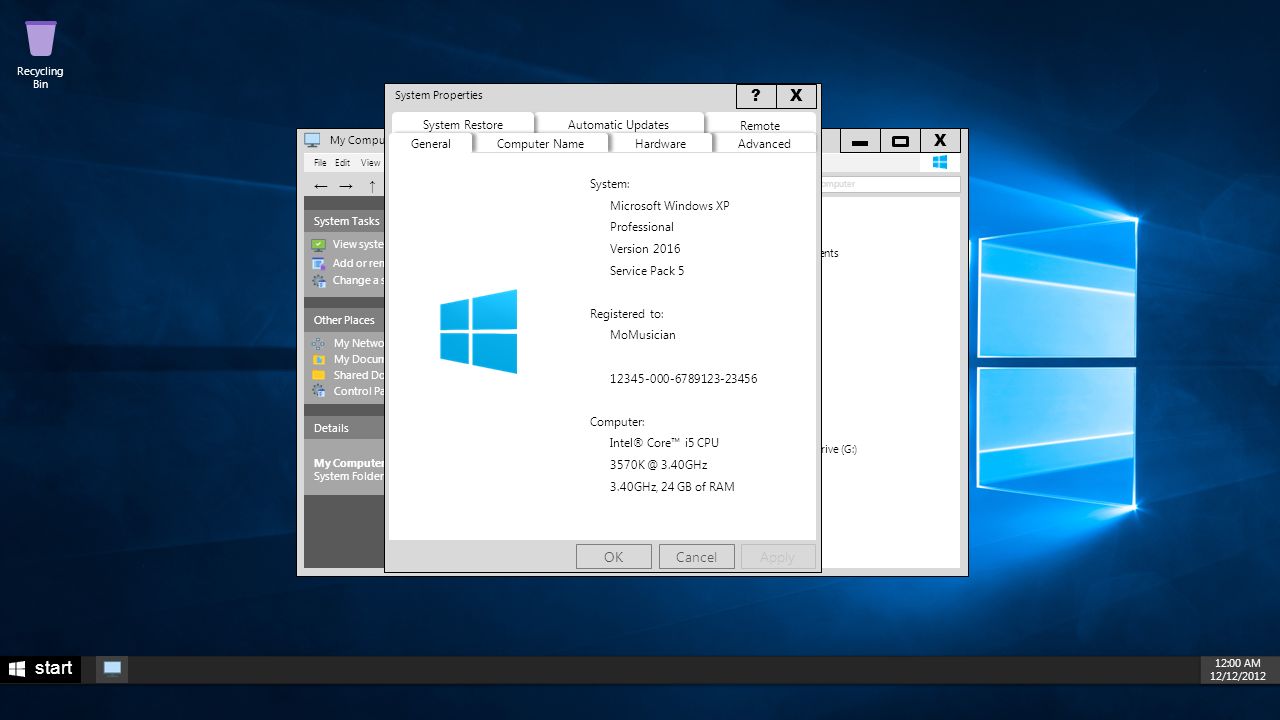Click the Shared Documents folder icon
This screenshot has width=1280, height=720.
[319, 375]
